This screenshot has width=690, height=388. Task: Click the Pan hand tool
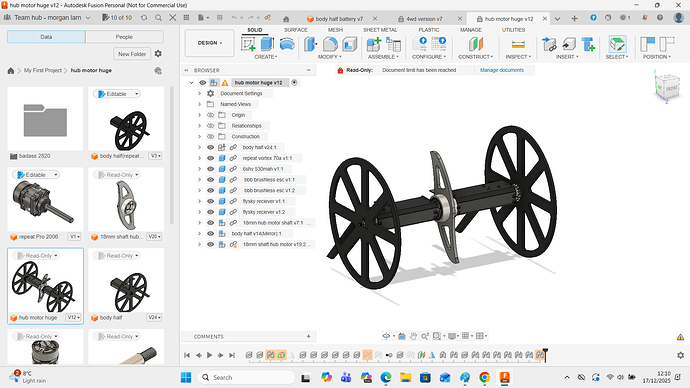[x=413, y=336]
